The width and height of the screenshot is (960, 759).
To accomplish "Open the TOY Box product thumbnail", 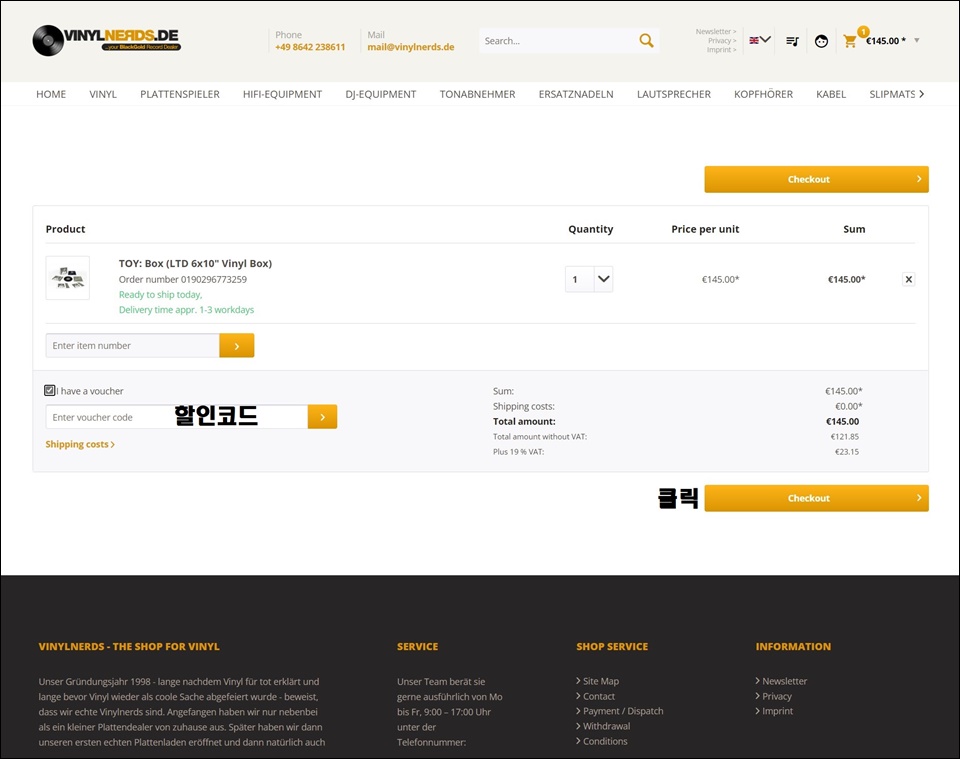I will [68, 278].
